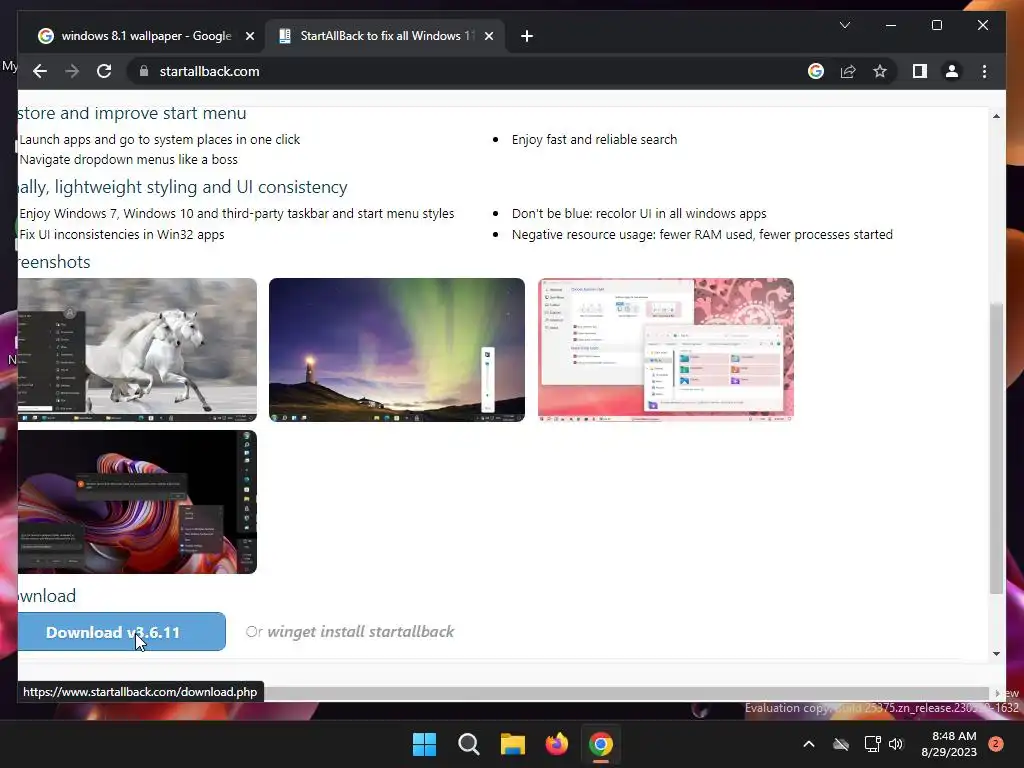The height and width of the screenshot is (768, 1024).
Task: Open the Google icon in the address bar
Action: [x=816, y=71]
